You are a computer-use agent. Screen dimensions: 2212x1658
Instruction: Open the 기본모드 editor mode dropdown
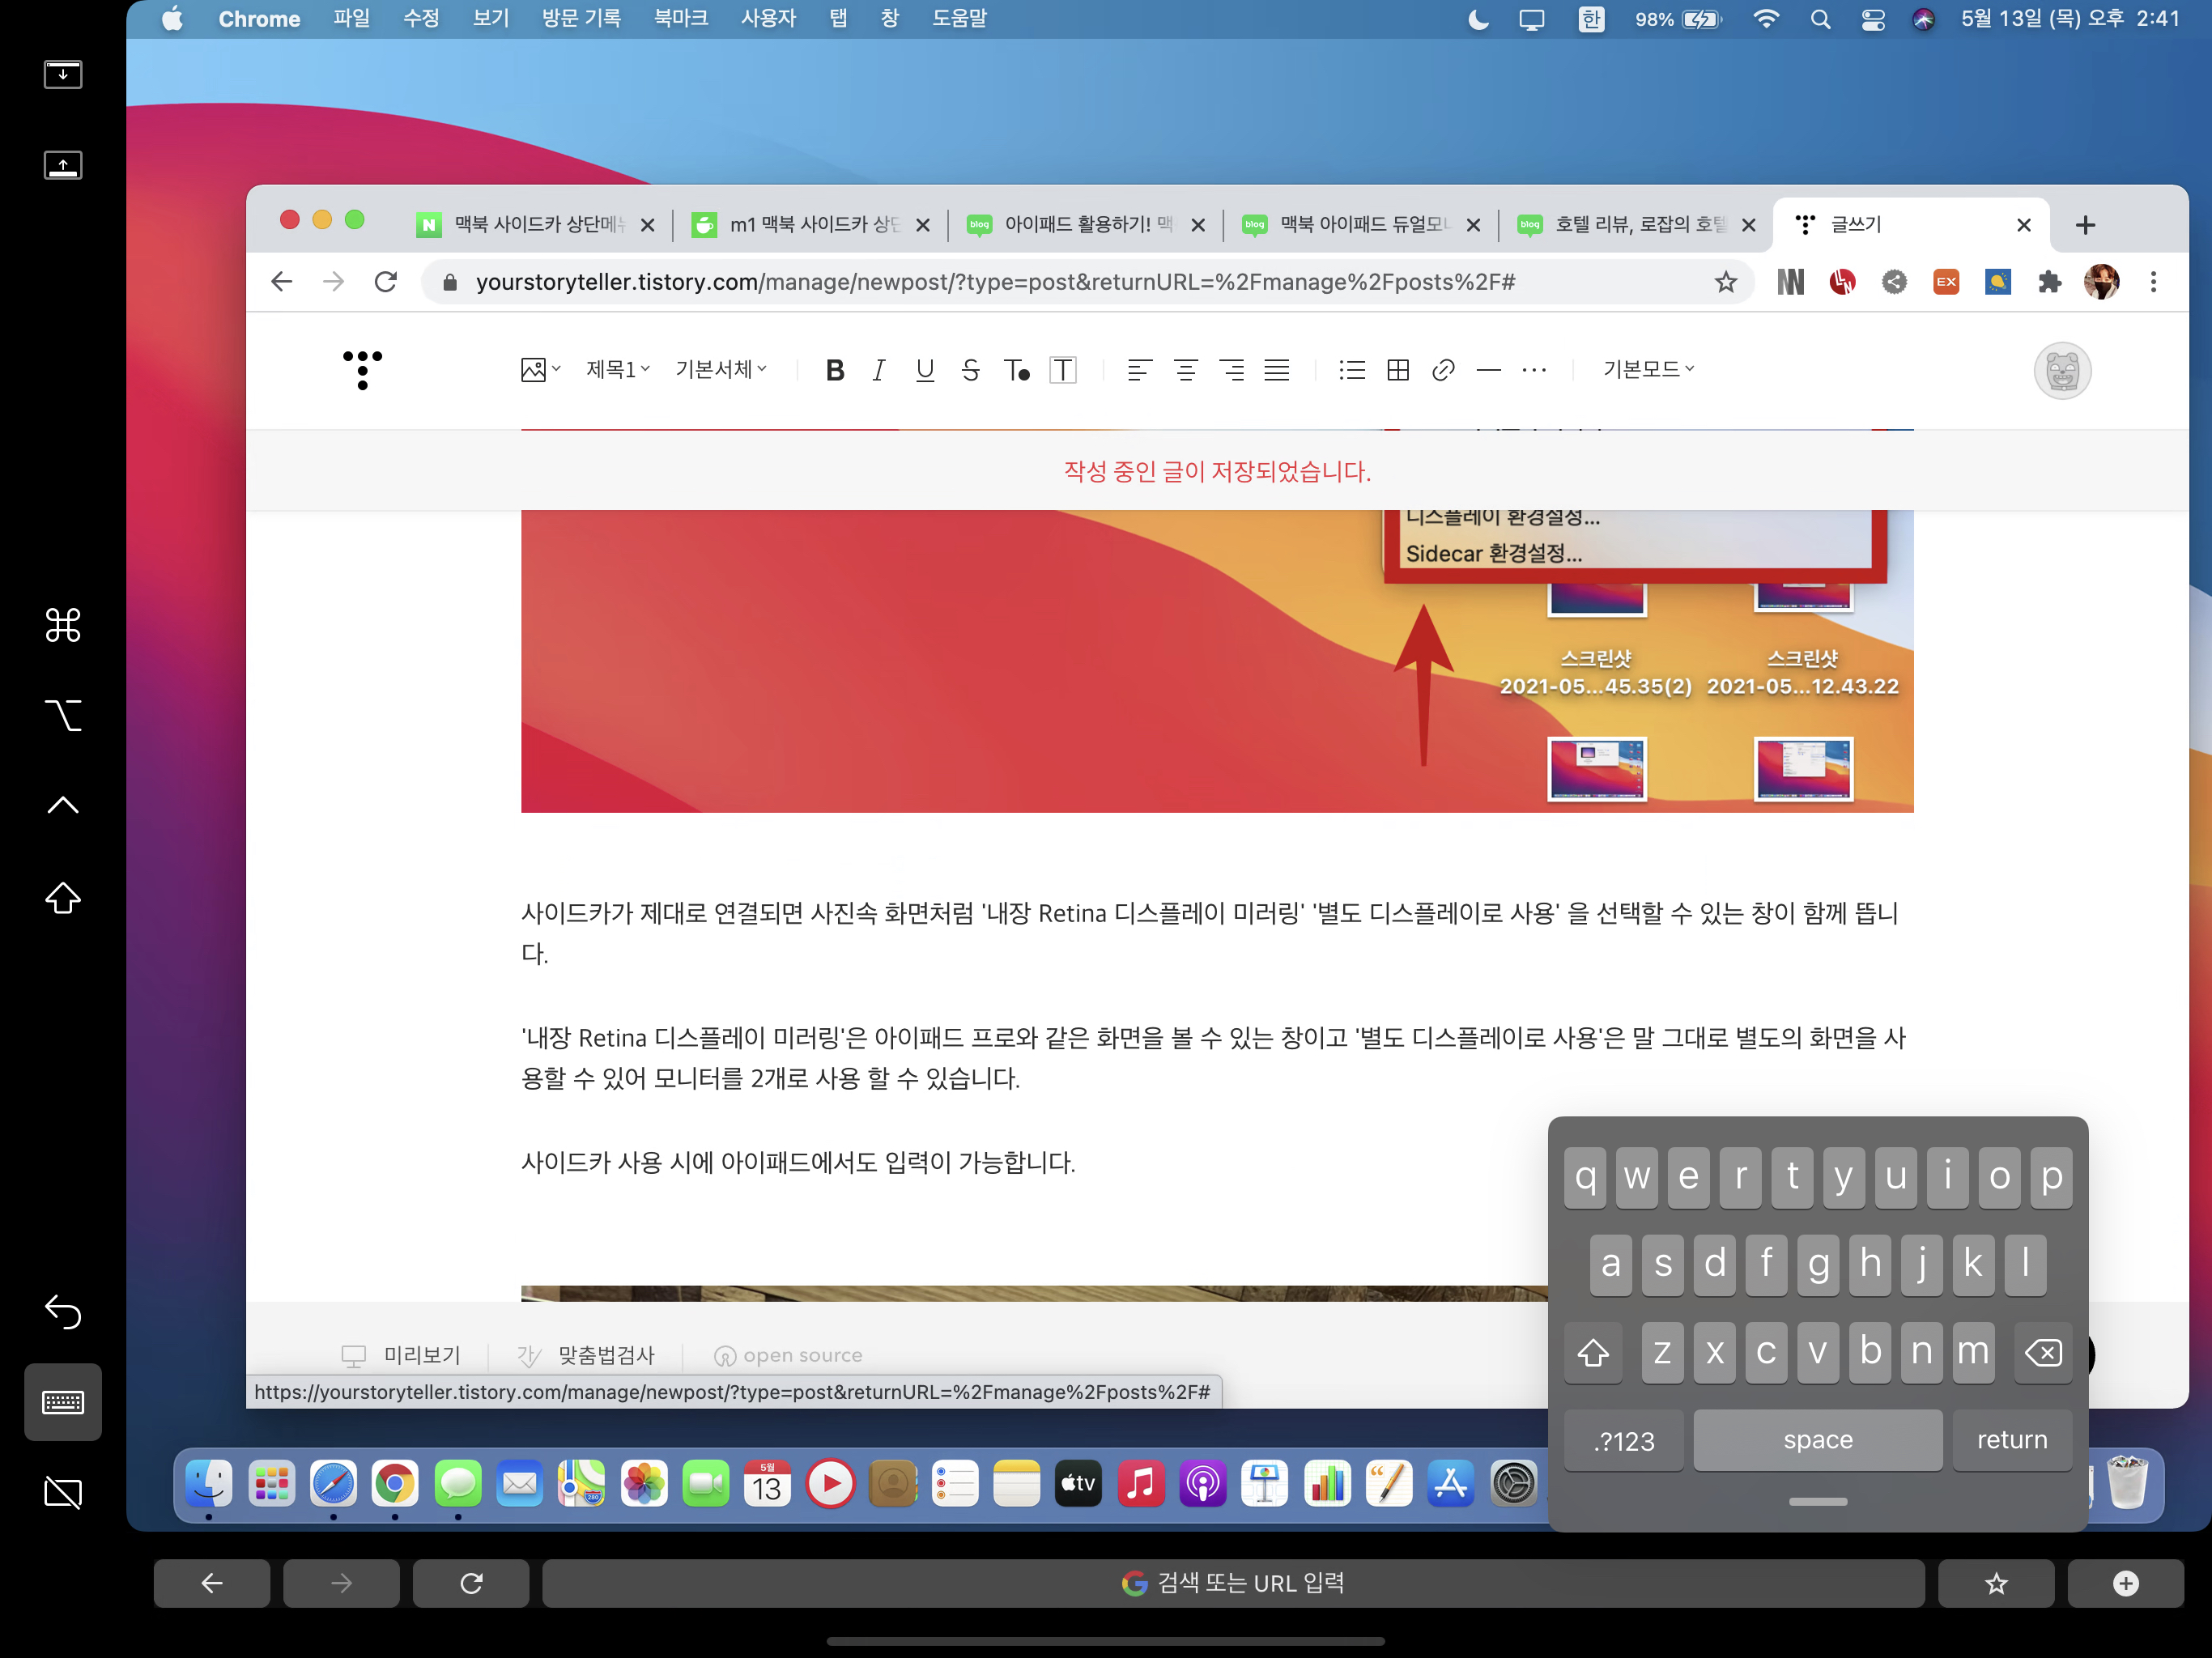pos(1648,369)
